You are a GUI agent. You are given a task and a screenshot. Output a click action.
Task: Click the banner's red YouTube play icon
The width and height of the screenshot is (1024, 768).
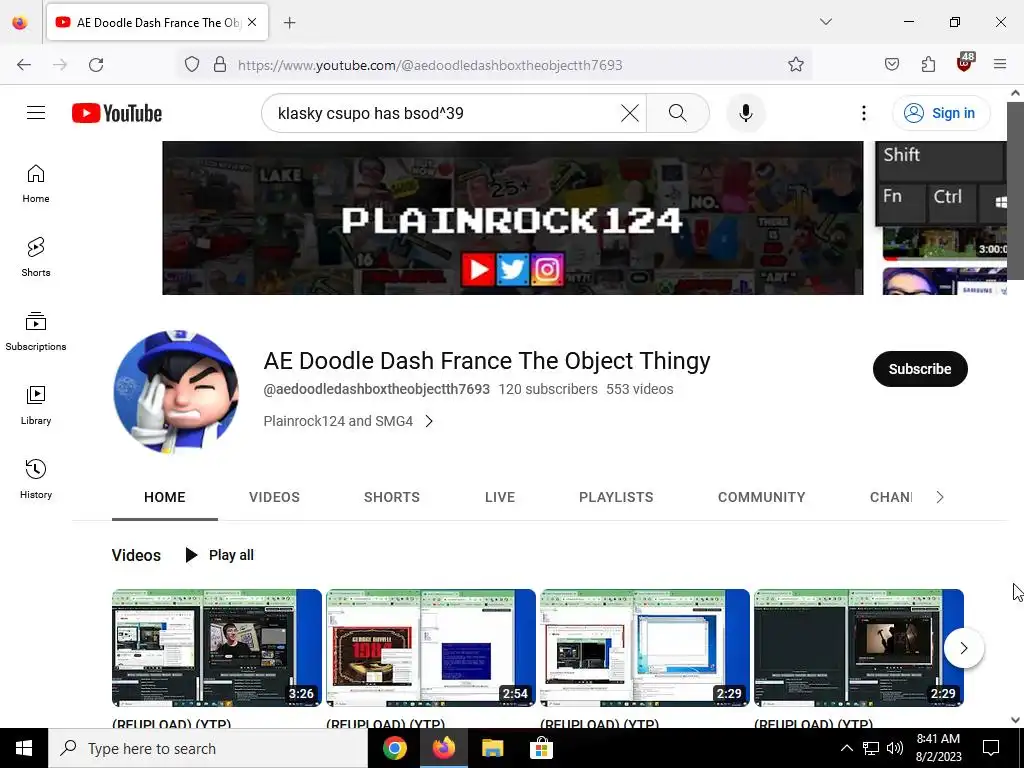click(x=477, y=269)
